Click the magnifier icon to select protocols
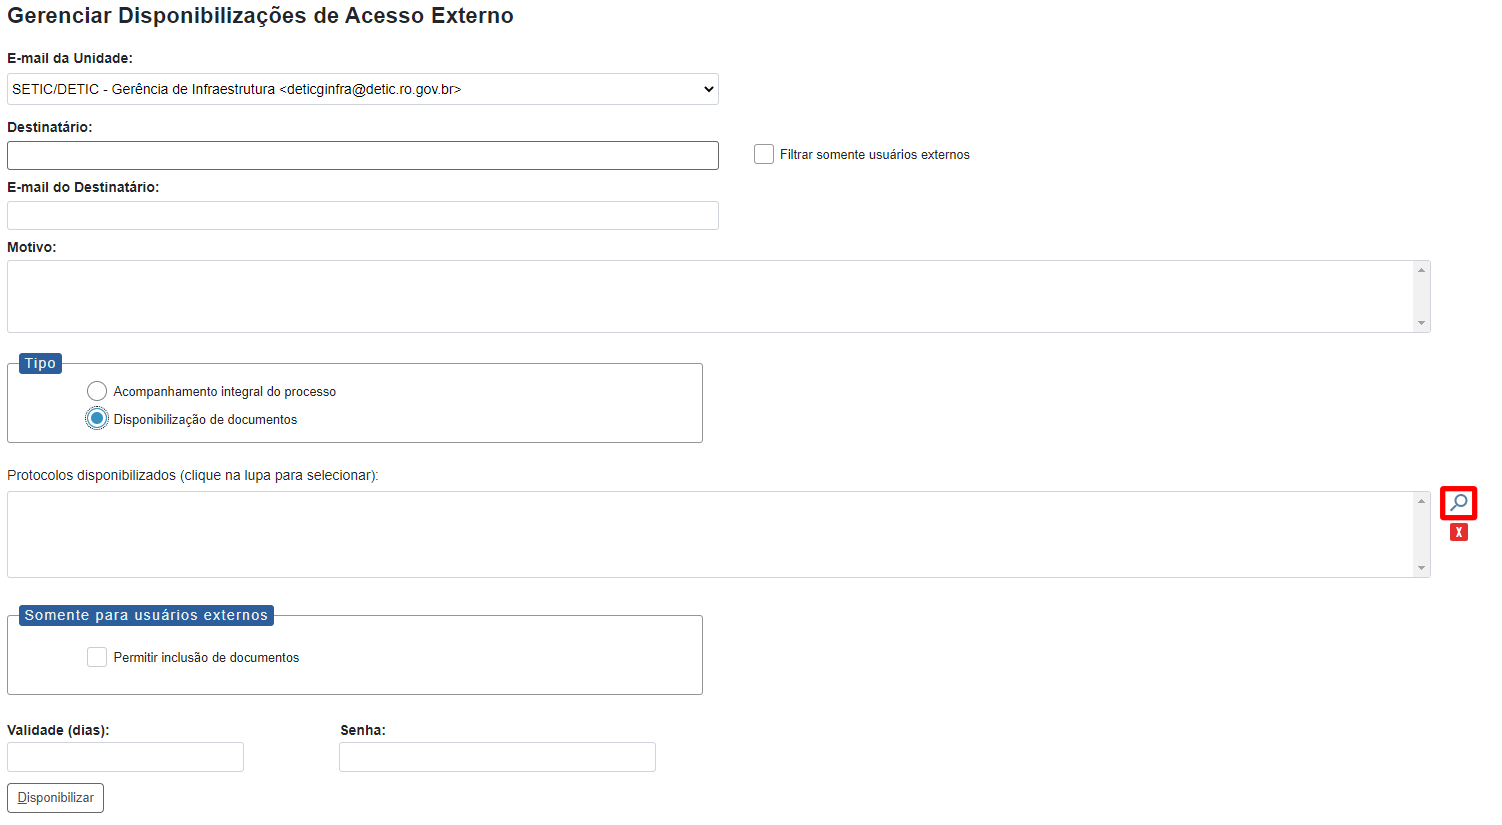The height and width of the screenshot is (825, 1502). click(1458, 503)
